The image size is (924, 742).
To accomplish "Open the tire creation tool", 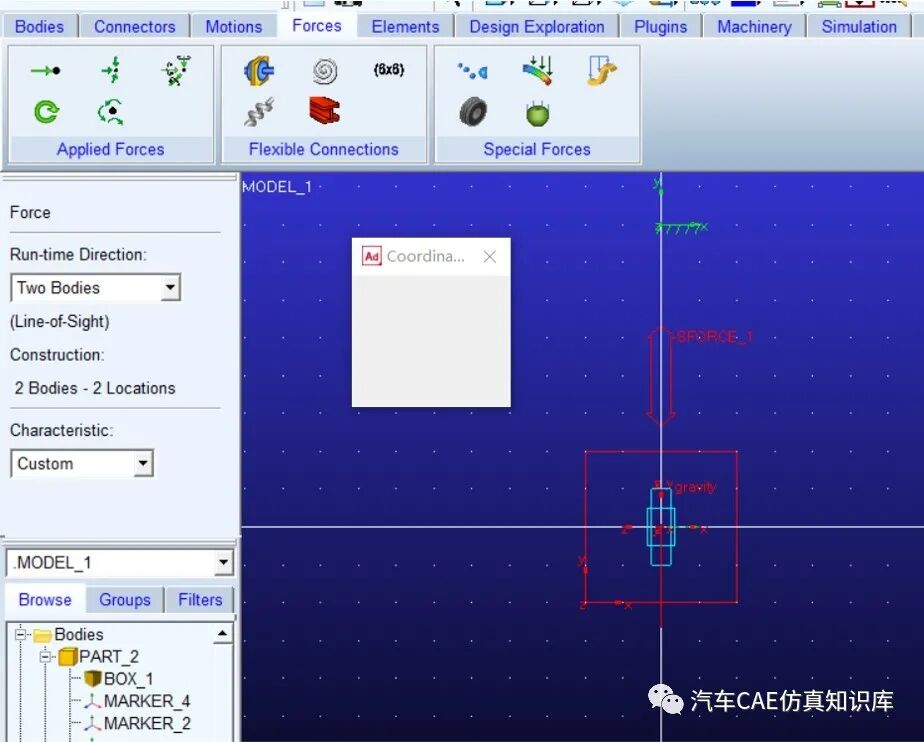I will [470, 112].
